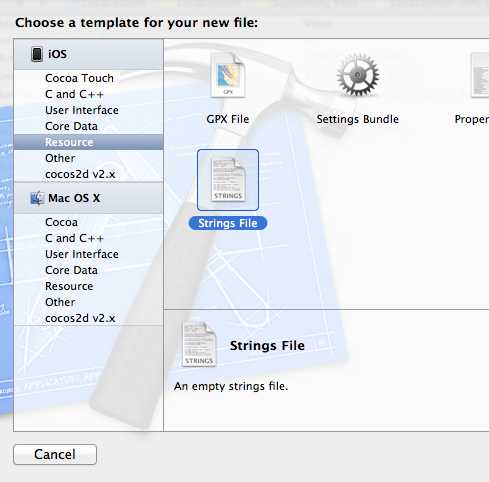Cancel the new file dialog

pos(55,454)
